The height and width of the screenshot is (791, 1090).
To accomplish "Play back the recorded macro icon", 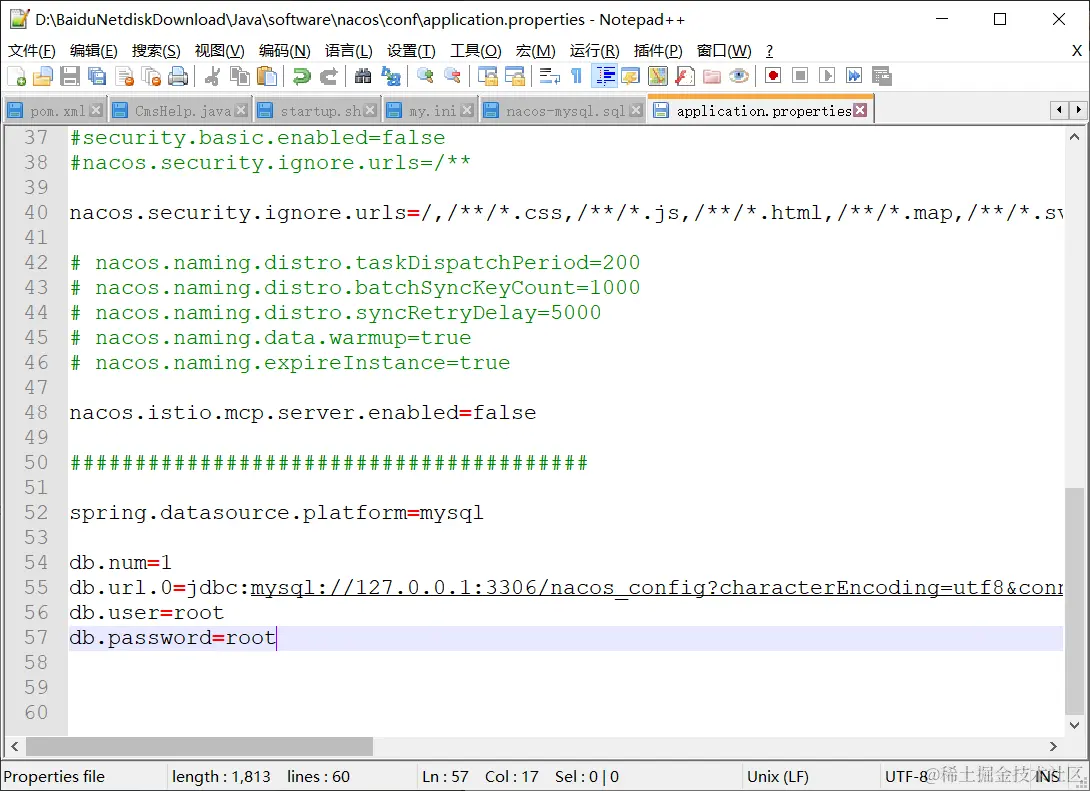I will click(827, 76).
